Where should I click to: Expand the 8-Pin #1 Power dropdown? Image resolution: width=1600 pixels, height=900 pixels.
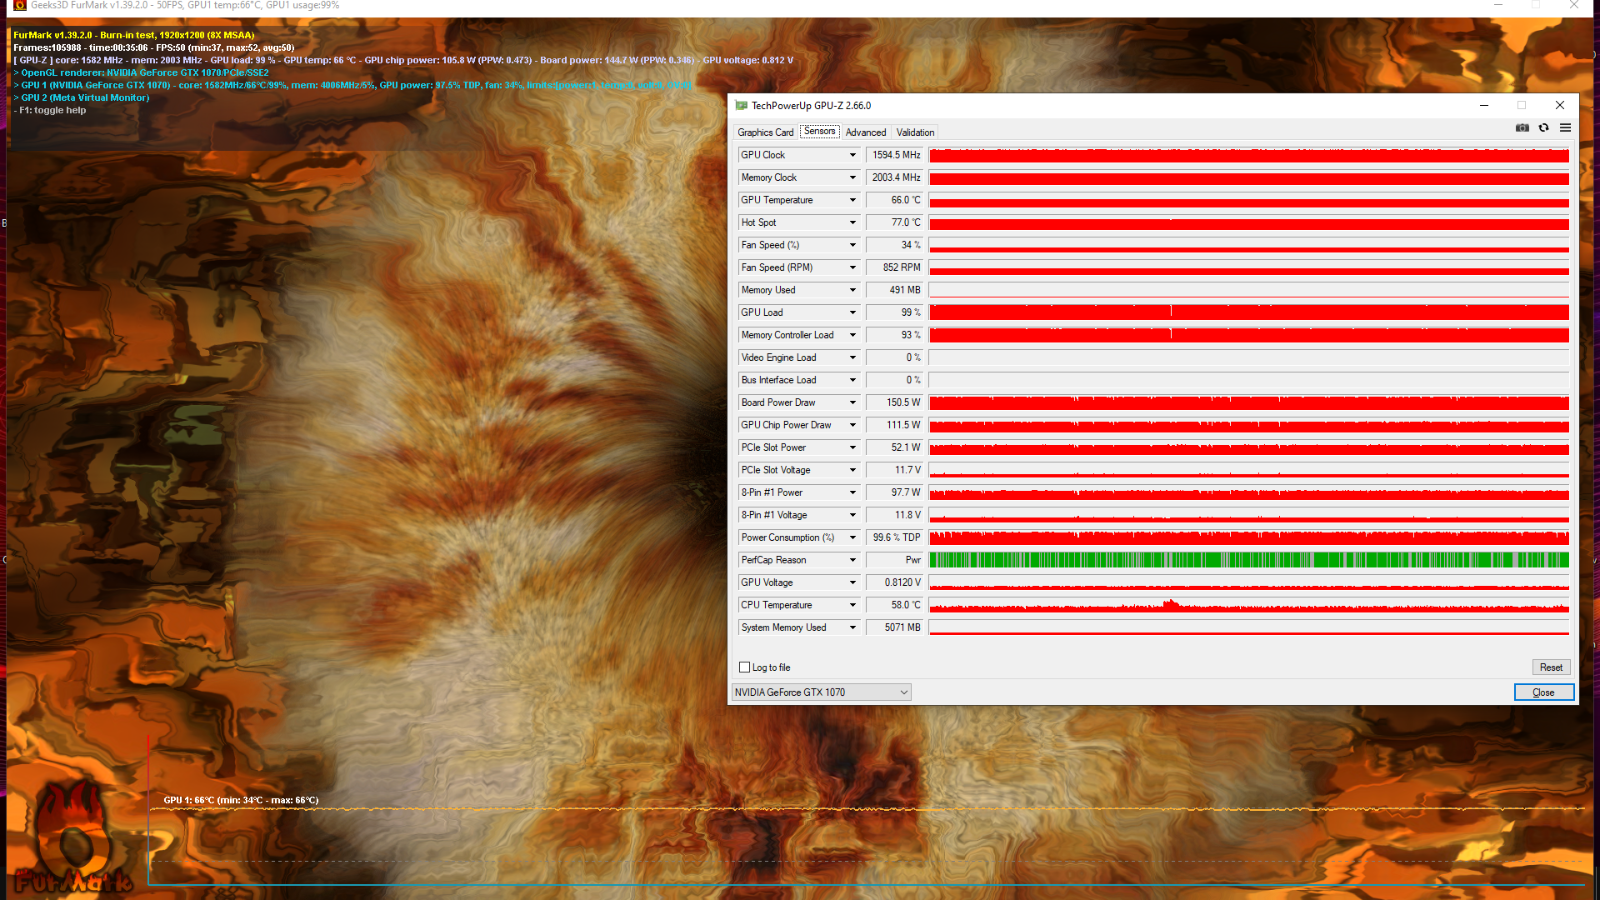(x=853, y=492)
